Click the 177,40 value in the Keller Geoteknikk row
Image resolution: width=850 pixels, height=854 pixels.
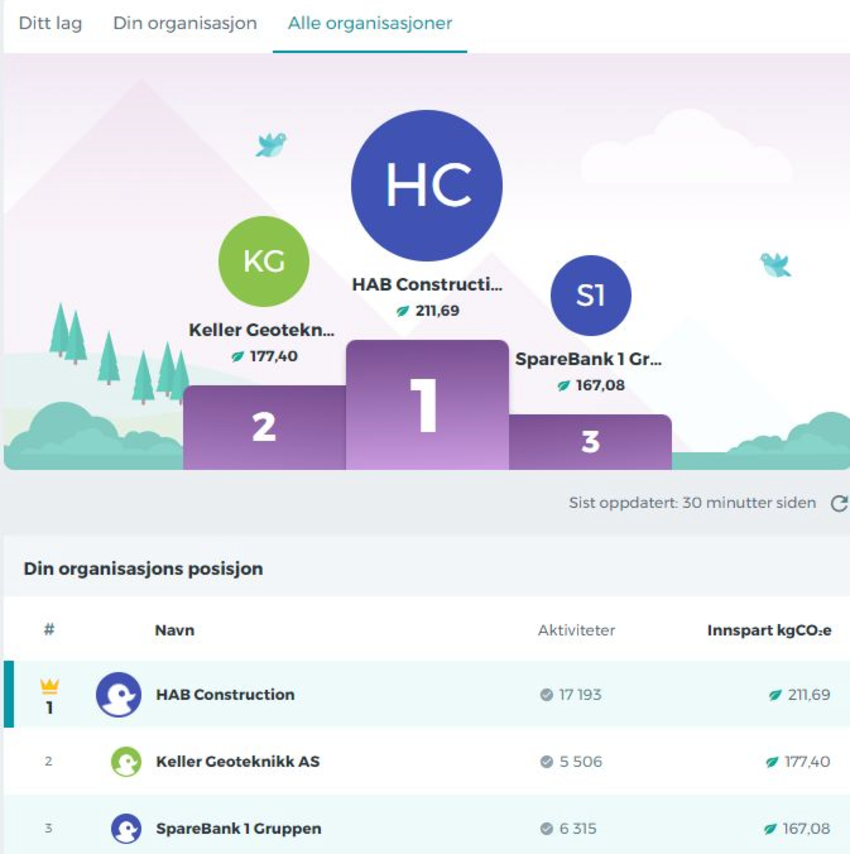tap(807, 761)
